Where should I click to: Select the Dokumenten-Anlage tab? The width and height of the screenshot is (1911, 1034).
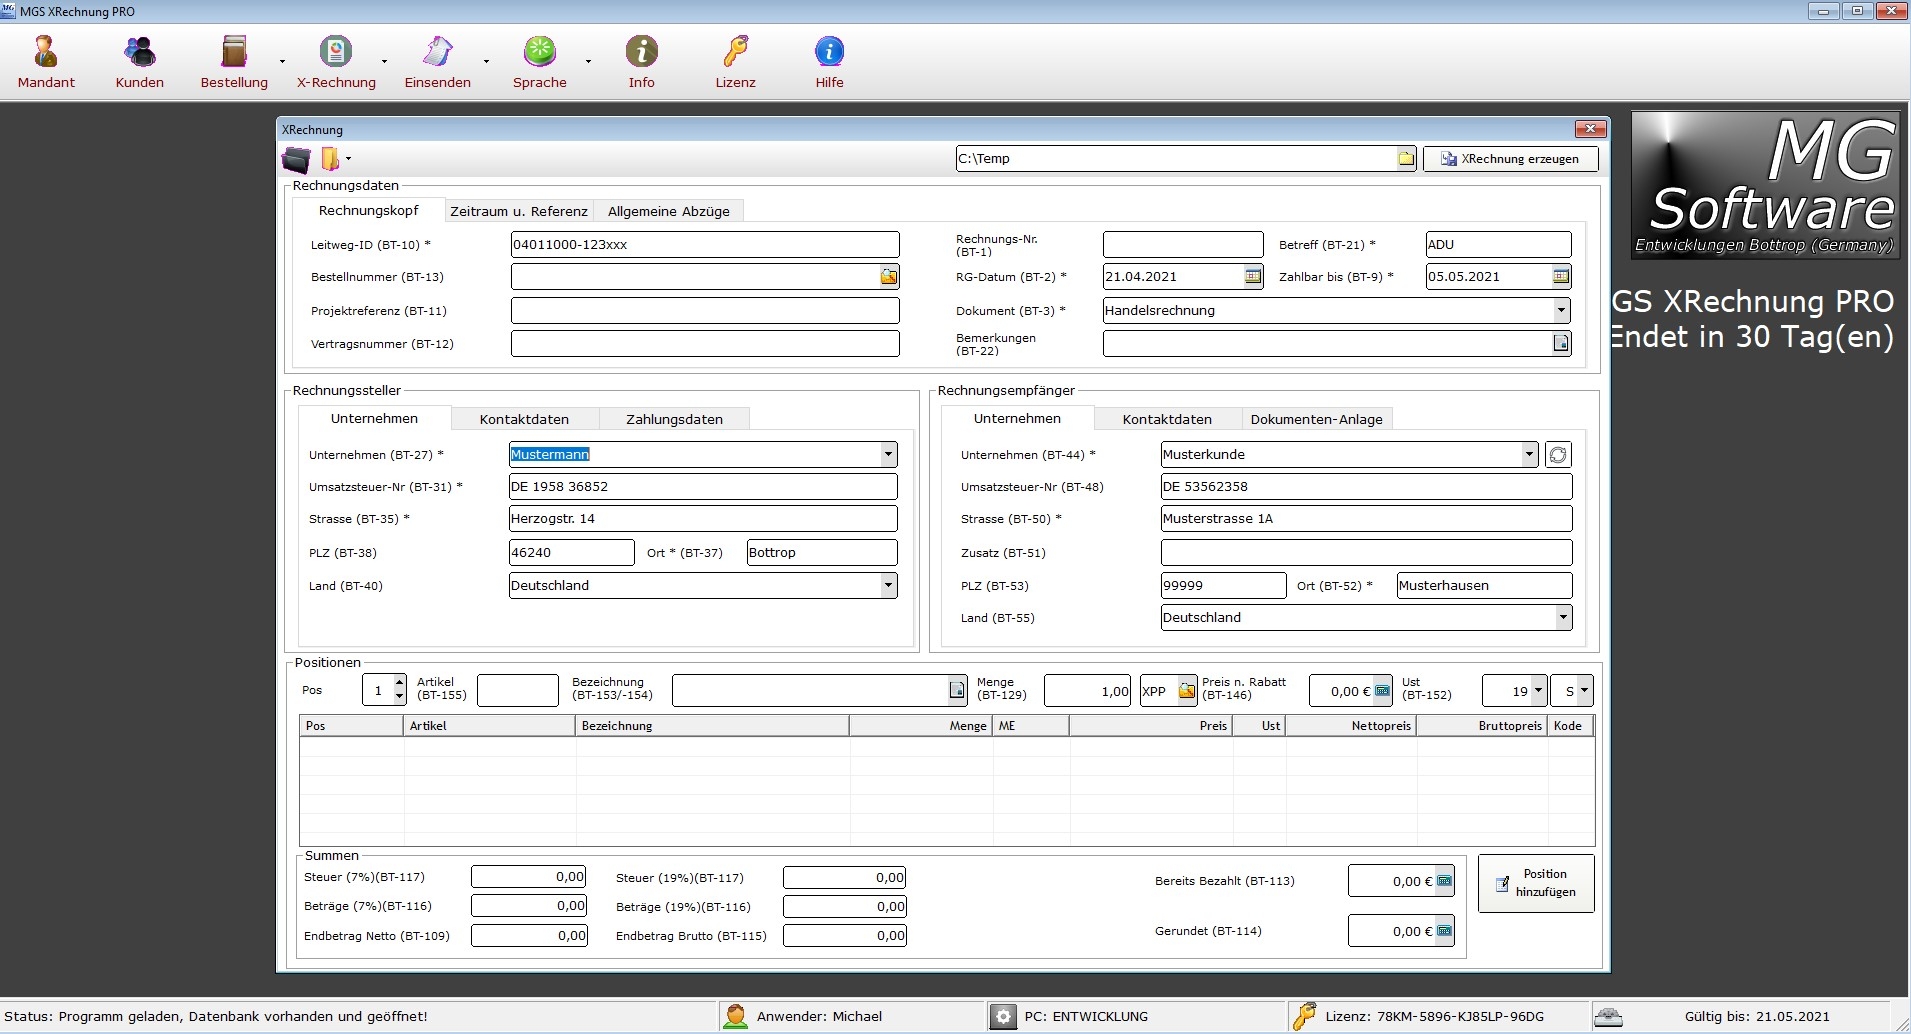pyautogui.click(x=1316, y=419)
